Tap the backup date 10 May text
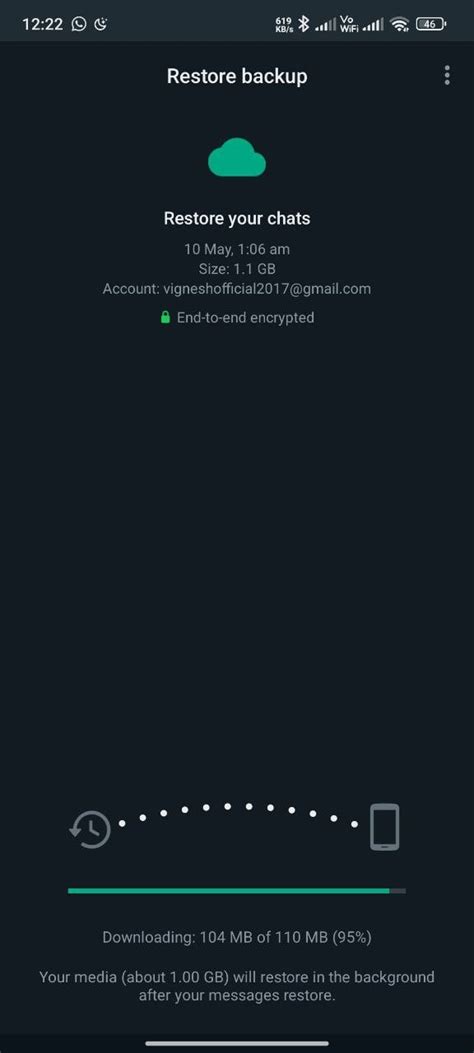The image size is (474, 1053). (x=237, y=249)
